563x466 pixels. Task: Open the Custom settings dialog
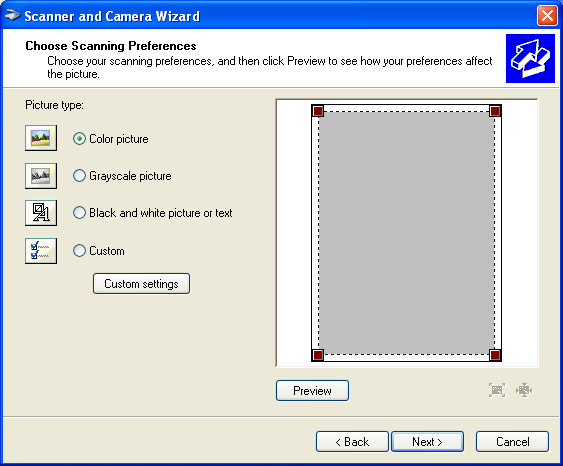[x=141, y=284]
